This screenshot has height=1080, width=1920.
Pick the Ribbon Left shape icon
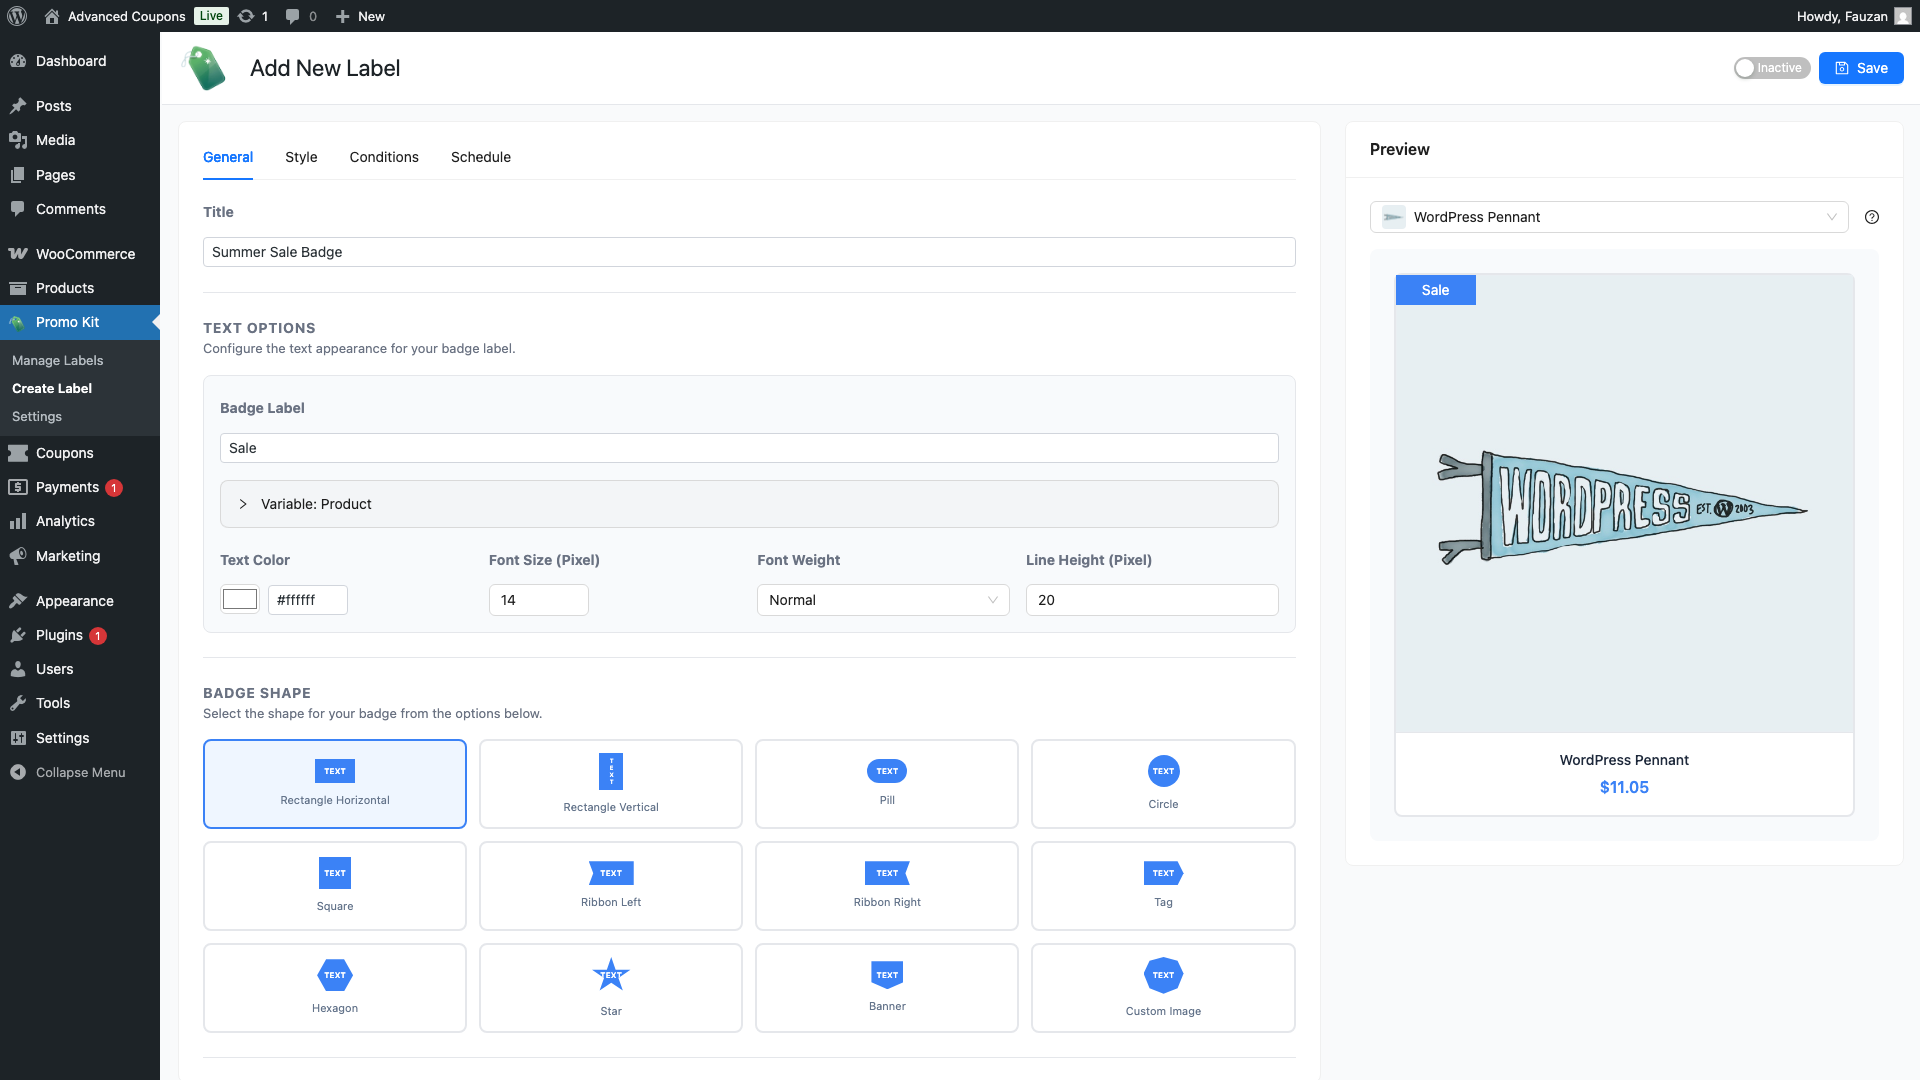click(611, 873)
